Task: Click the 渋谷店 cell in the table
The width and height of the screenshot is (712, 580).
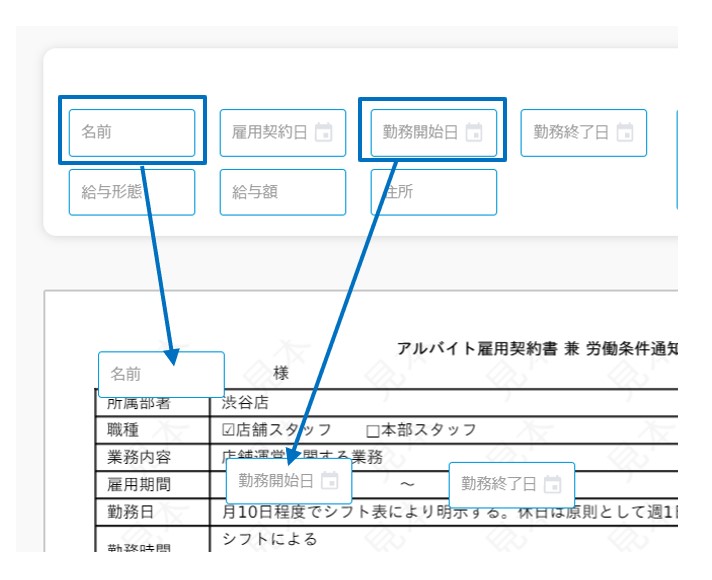Action: coord(245,402)
